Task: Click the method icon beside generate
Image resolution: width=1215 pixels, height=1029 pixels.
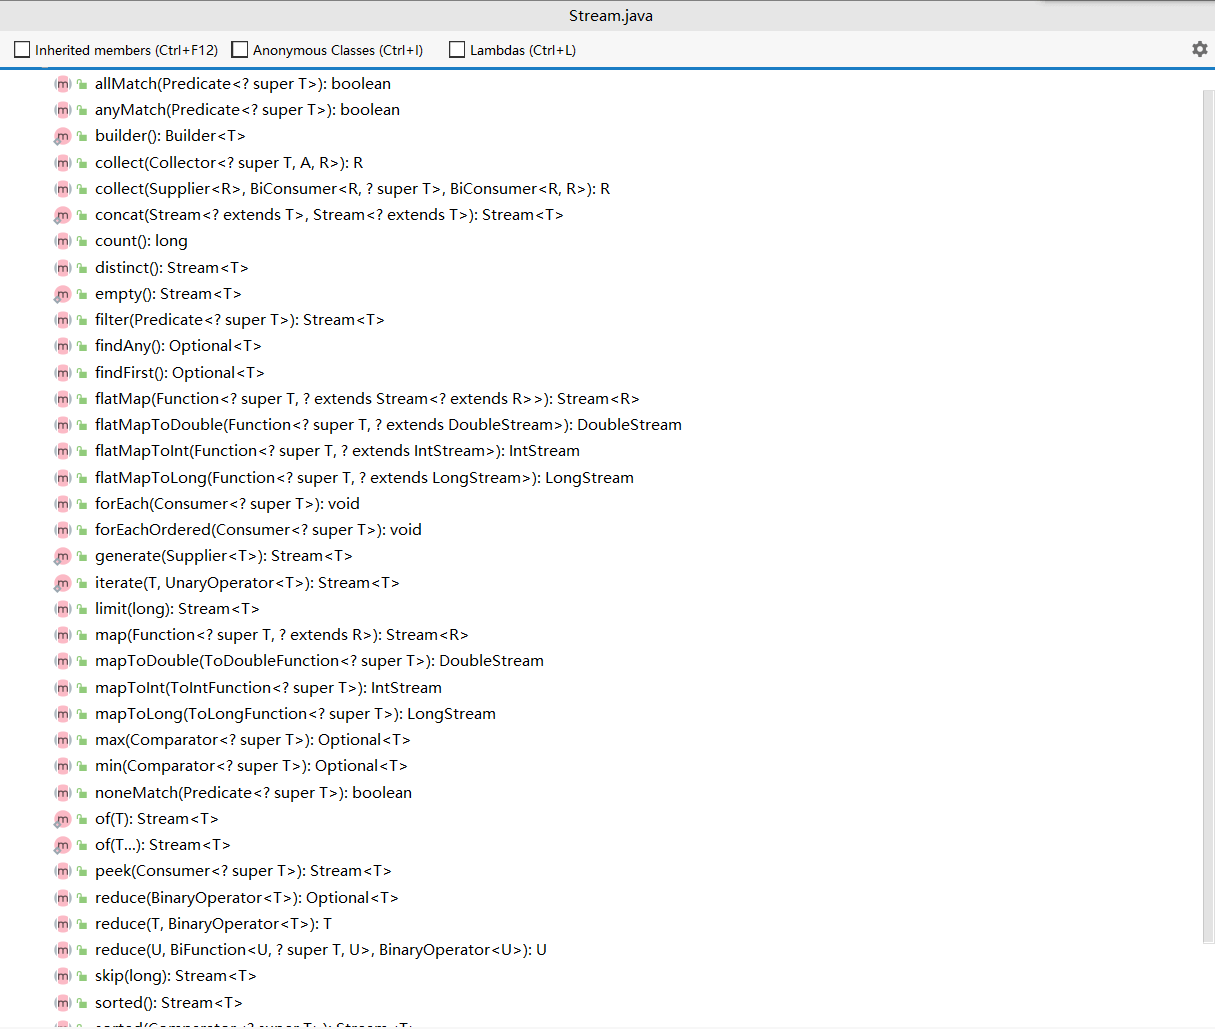Action: pyautogui.click(x=61, y=556)
